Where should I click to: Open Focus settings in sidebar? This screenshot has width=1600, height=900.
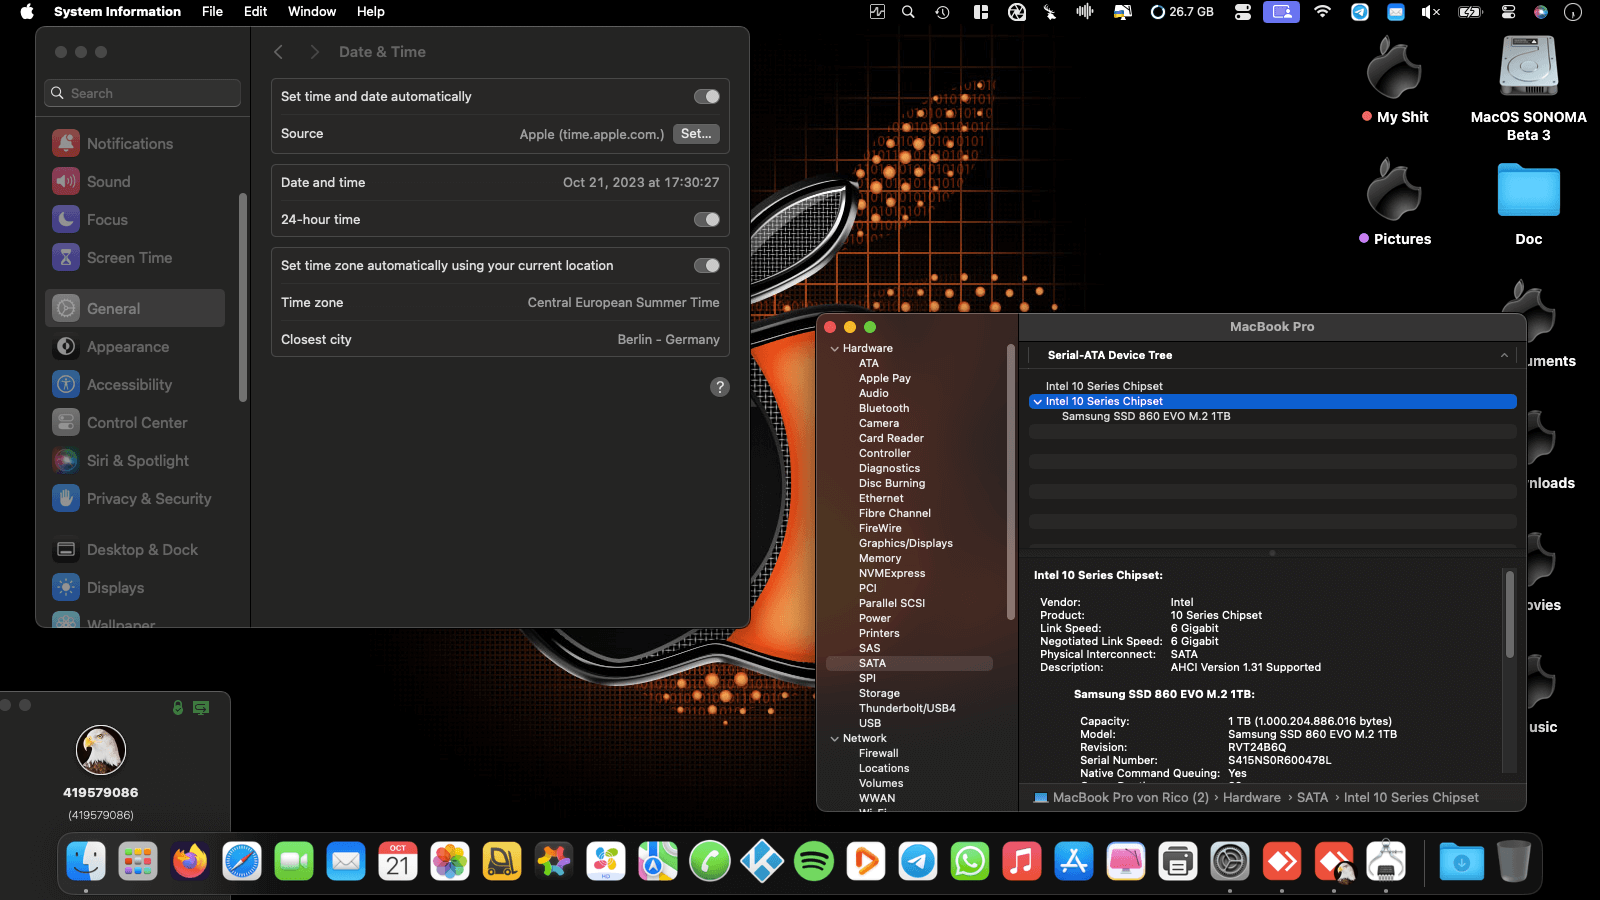(135, 220)
